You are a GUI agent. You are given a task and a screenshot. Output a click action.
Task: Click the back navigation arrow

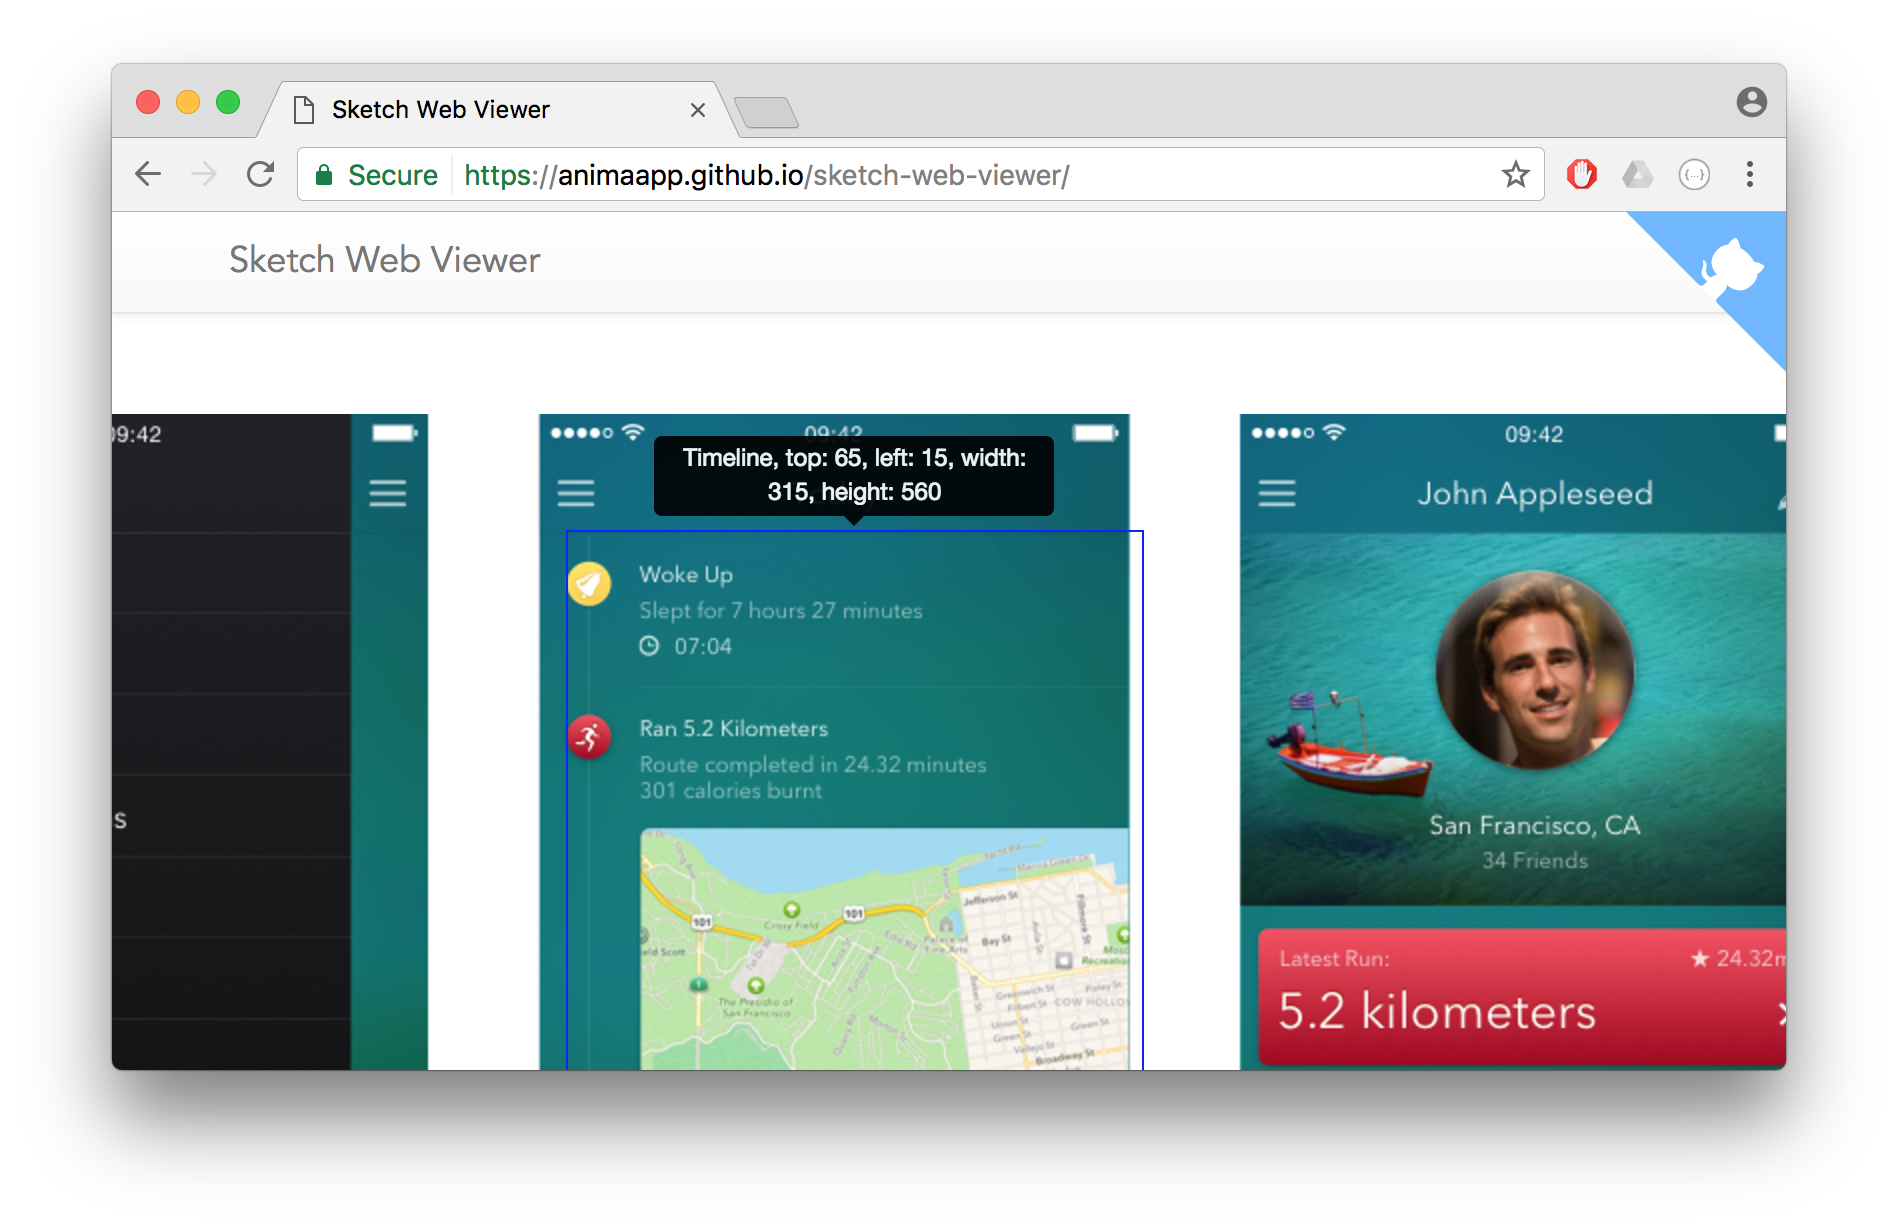[x=148, y=174]
